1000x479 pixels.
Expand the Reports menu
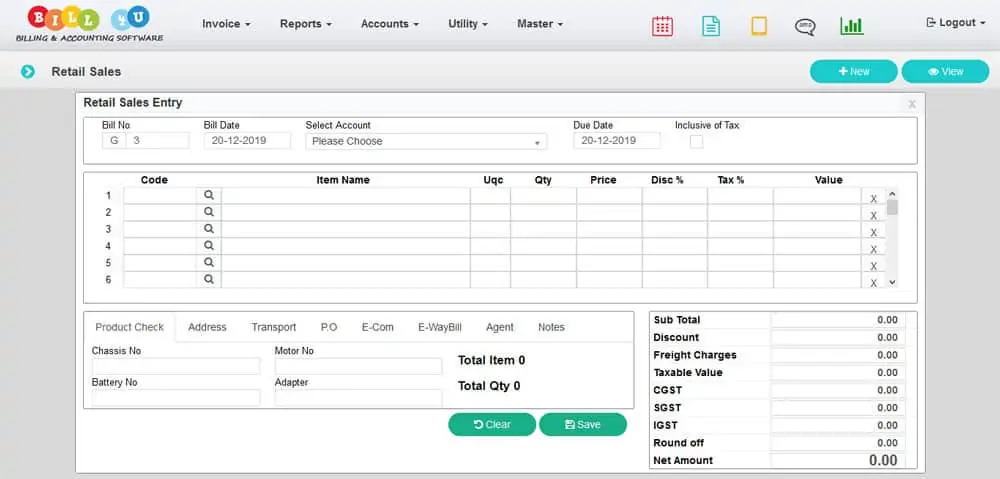pos(305,24)
